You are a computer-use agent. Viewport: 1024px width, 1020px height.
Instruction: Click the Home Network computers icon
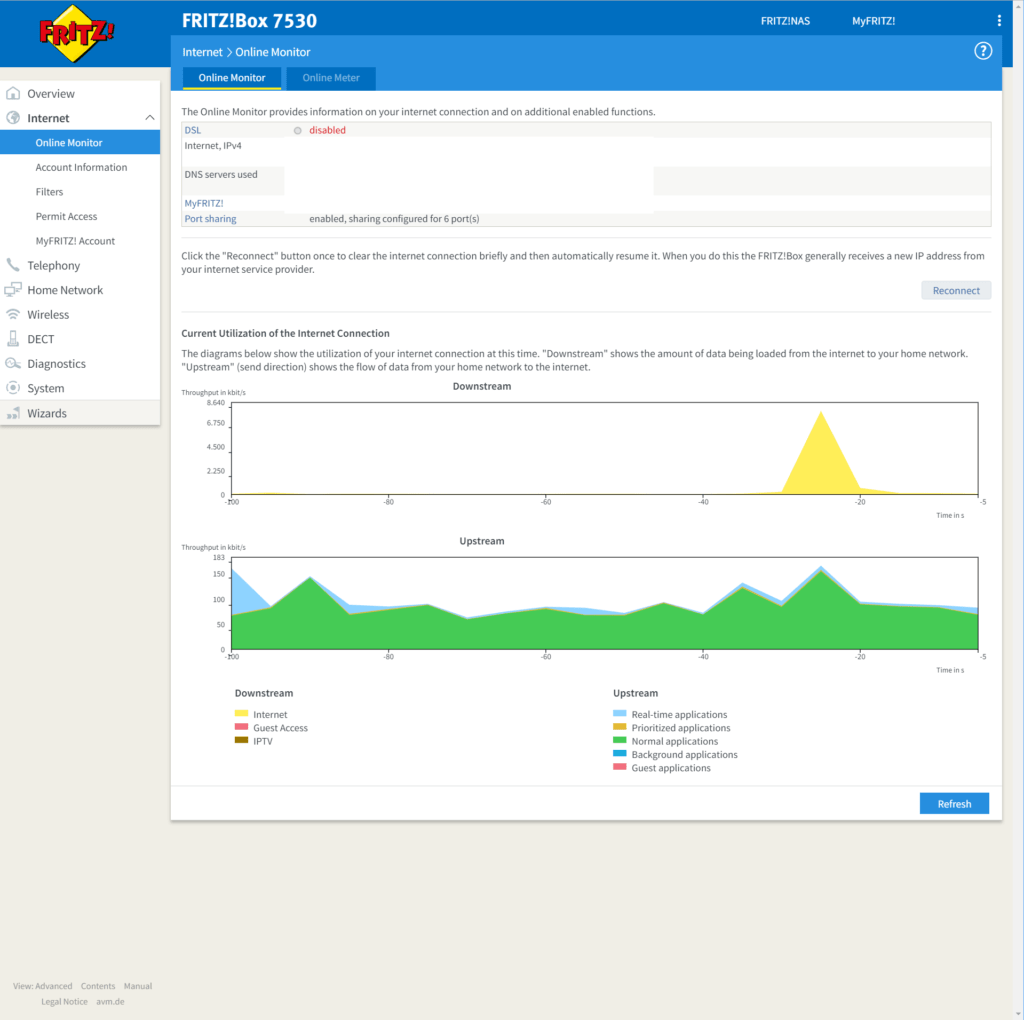pyautogui.click(x=13, y=290)
